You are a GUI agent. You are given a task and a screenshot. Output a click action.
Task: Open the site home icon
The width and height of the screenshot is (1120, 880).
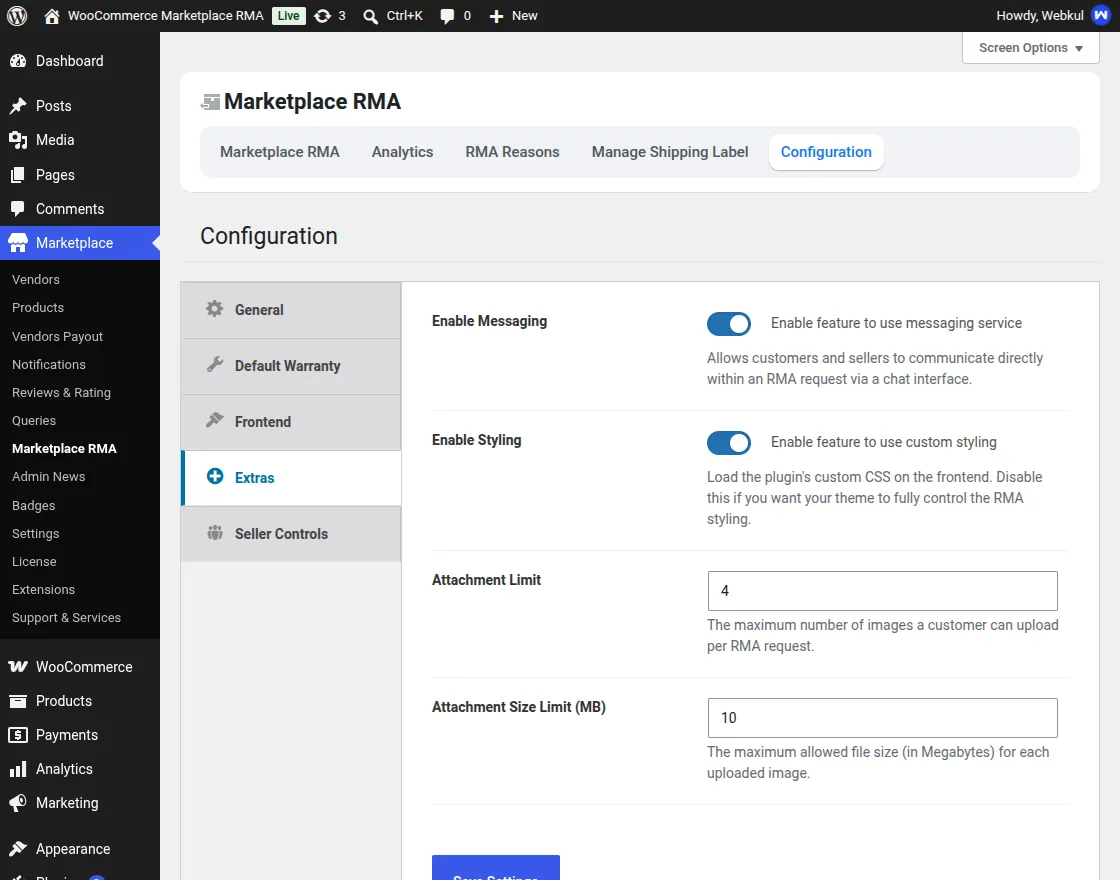click(51, 16)
